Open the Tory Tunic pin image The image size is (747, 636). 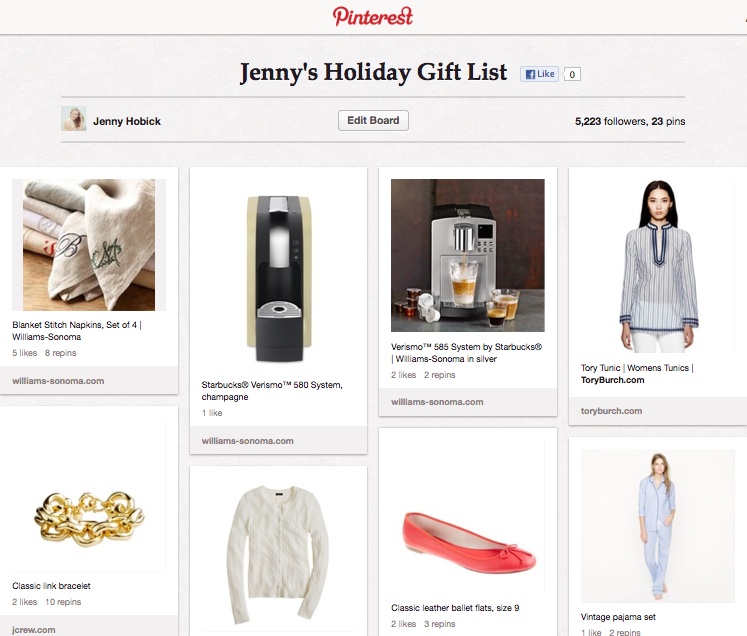click(x=658, y=266)
